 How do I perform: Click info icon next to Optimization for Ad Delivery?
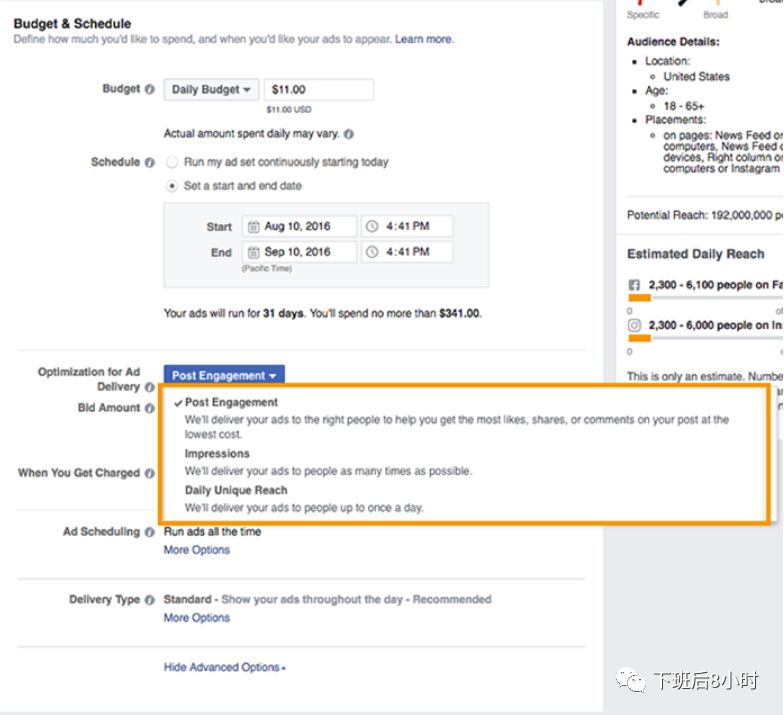coord(150,387)
